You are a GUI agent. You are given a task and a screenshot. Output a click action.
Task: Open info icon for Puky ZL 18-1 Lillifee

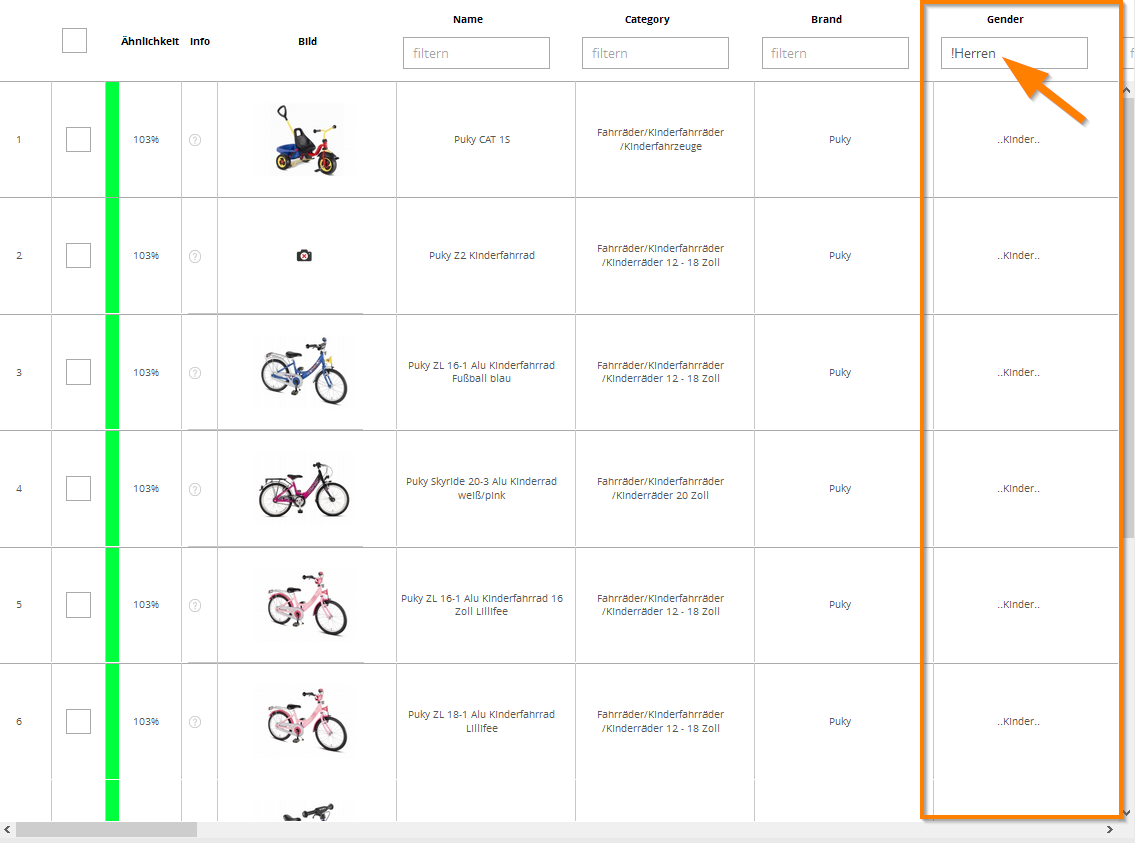195,721
